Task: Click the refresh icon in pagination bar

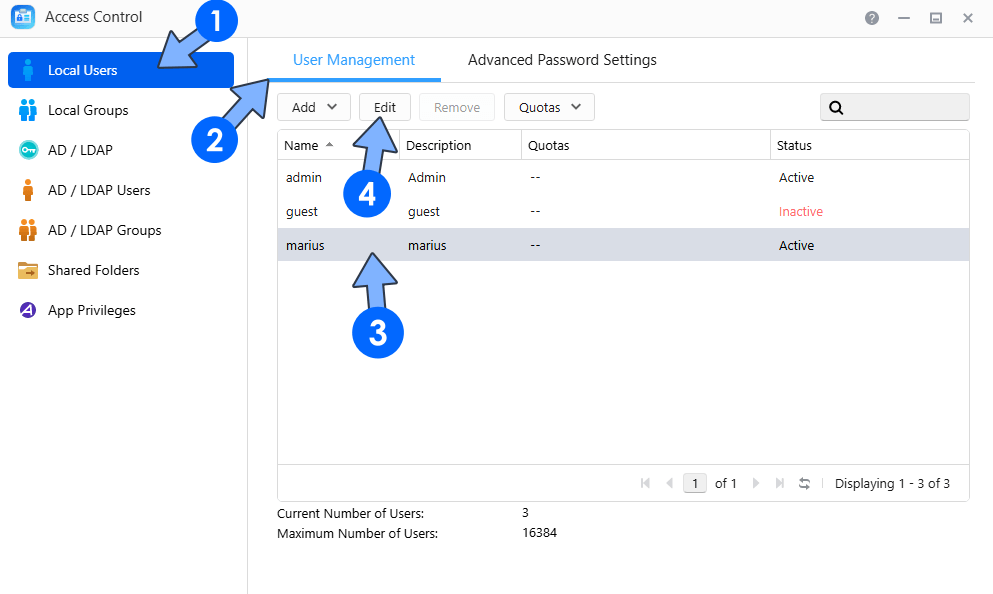Action: (x=804, y=483)
